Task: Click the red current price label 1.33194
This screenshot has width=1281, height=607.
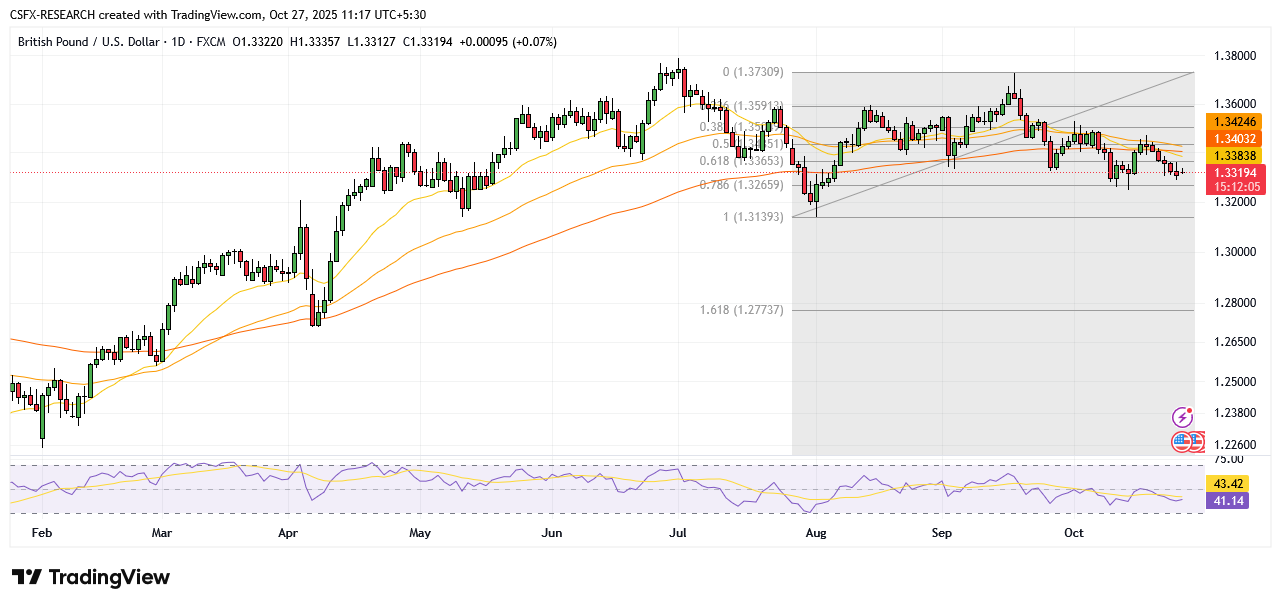Action: point(1238,173)
